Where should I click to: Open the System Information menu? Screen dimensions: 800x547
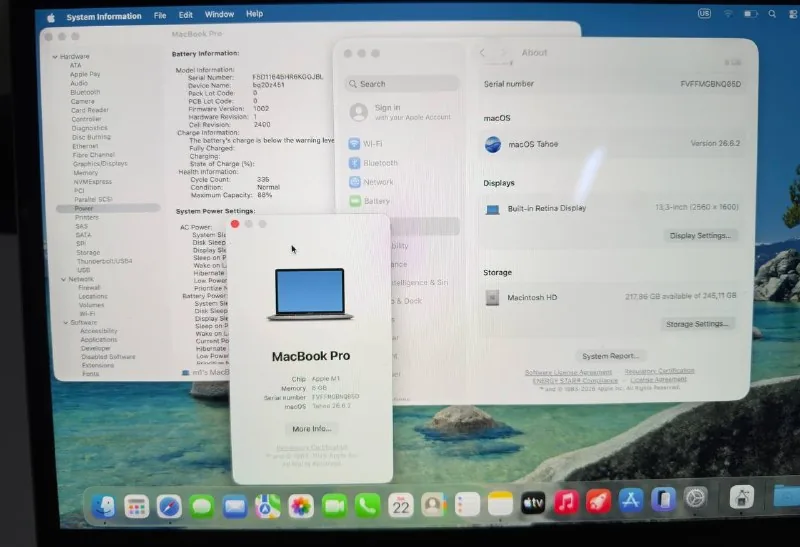(x=104, y=17)
